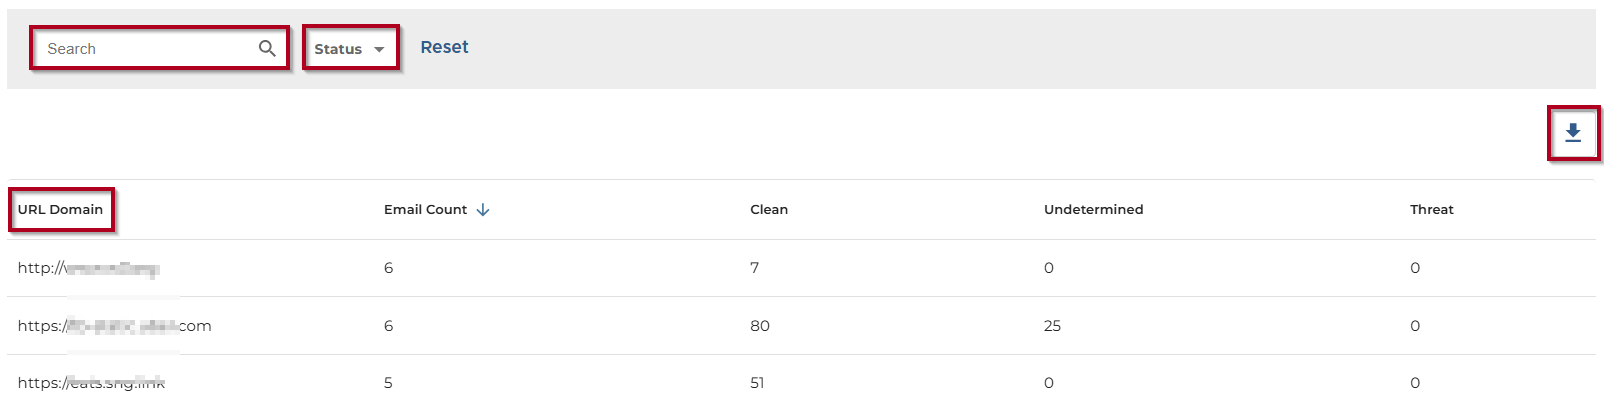This screenshot has width=1604, height=406.
Task: Click the Email Count value 5
Action: click(x=388, y=383)
